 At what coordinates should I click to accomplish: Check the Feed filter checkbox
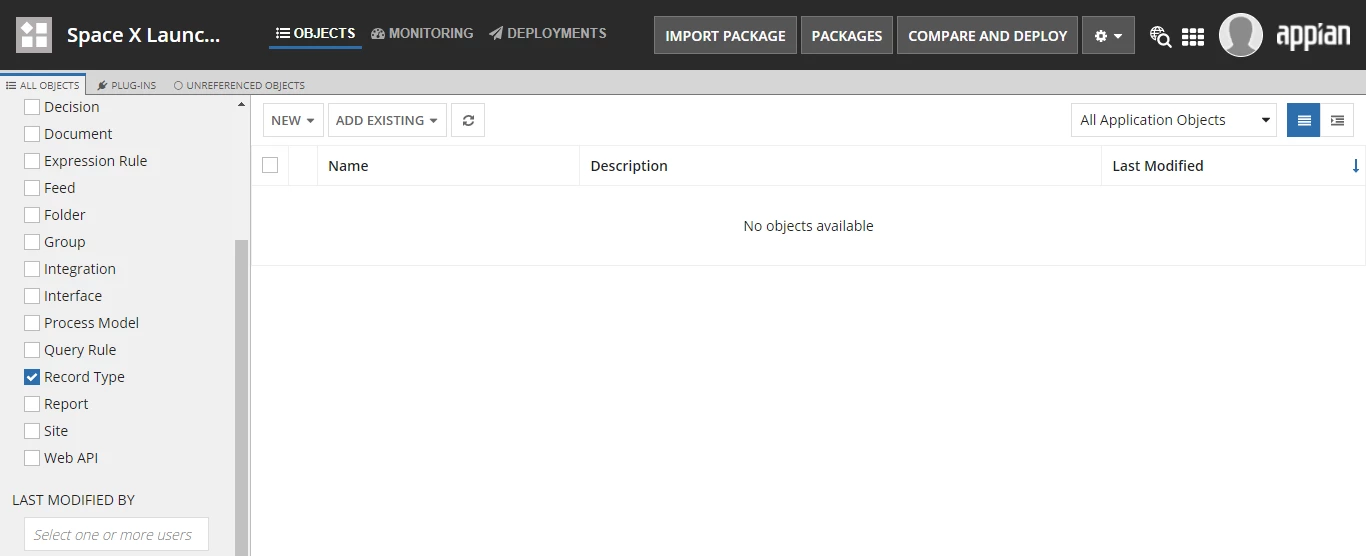[32, 188]
